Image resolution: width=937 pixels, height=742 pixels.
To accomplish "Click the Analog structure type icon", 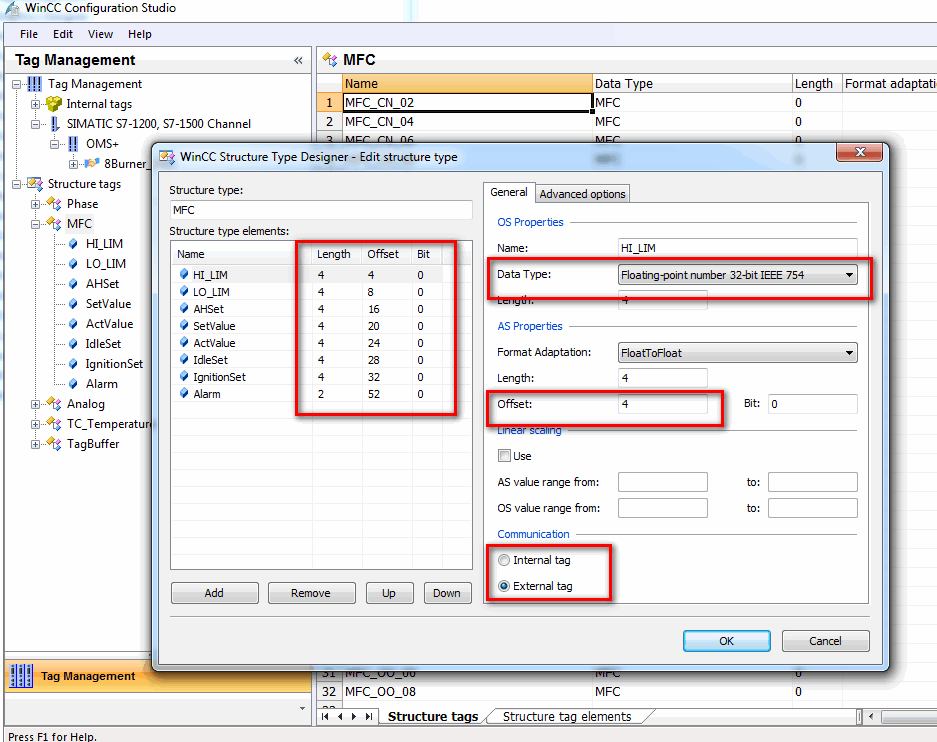I will pos(54,404).
